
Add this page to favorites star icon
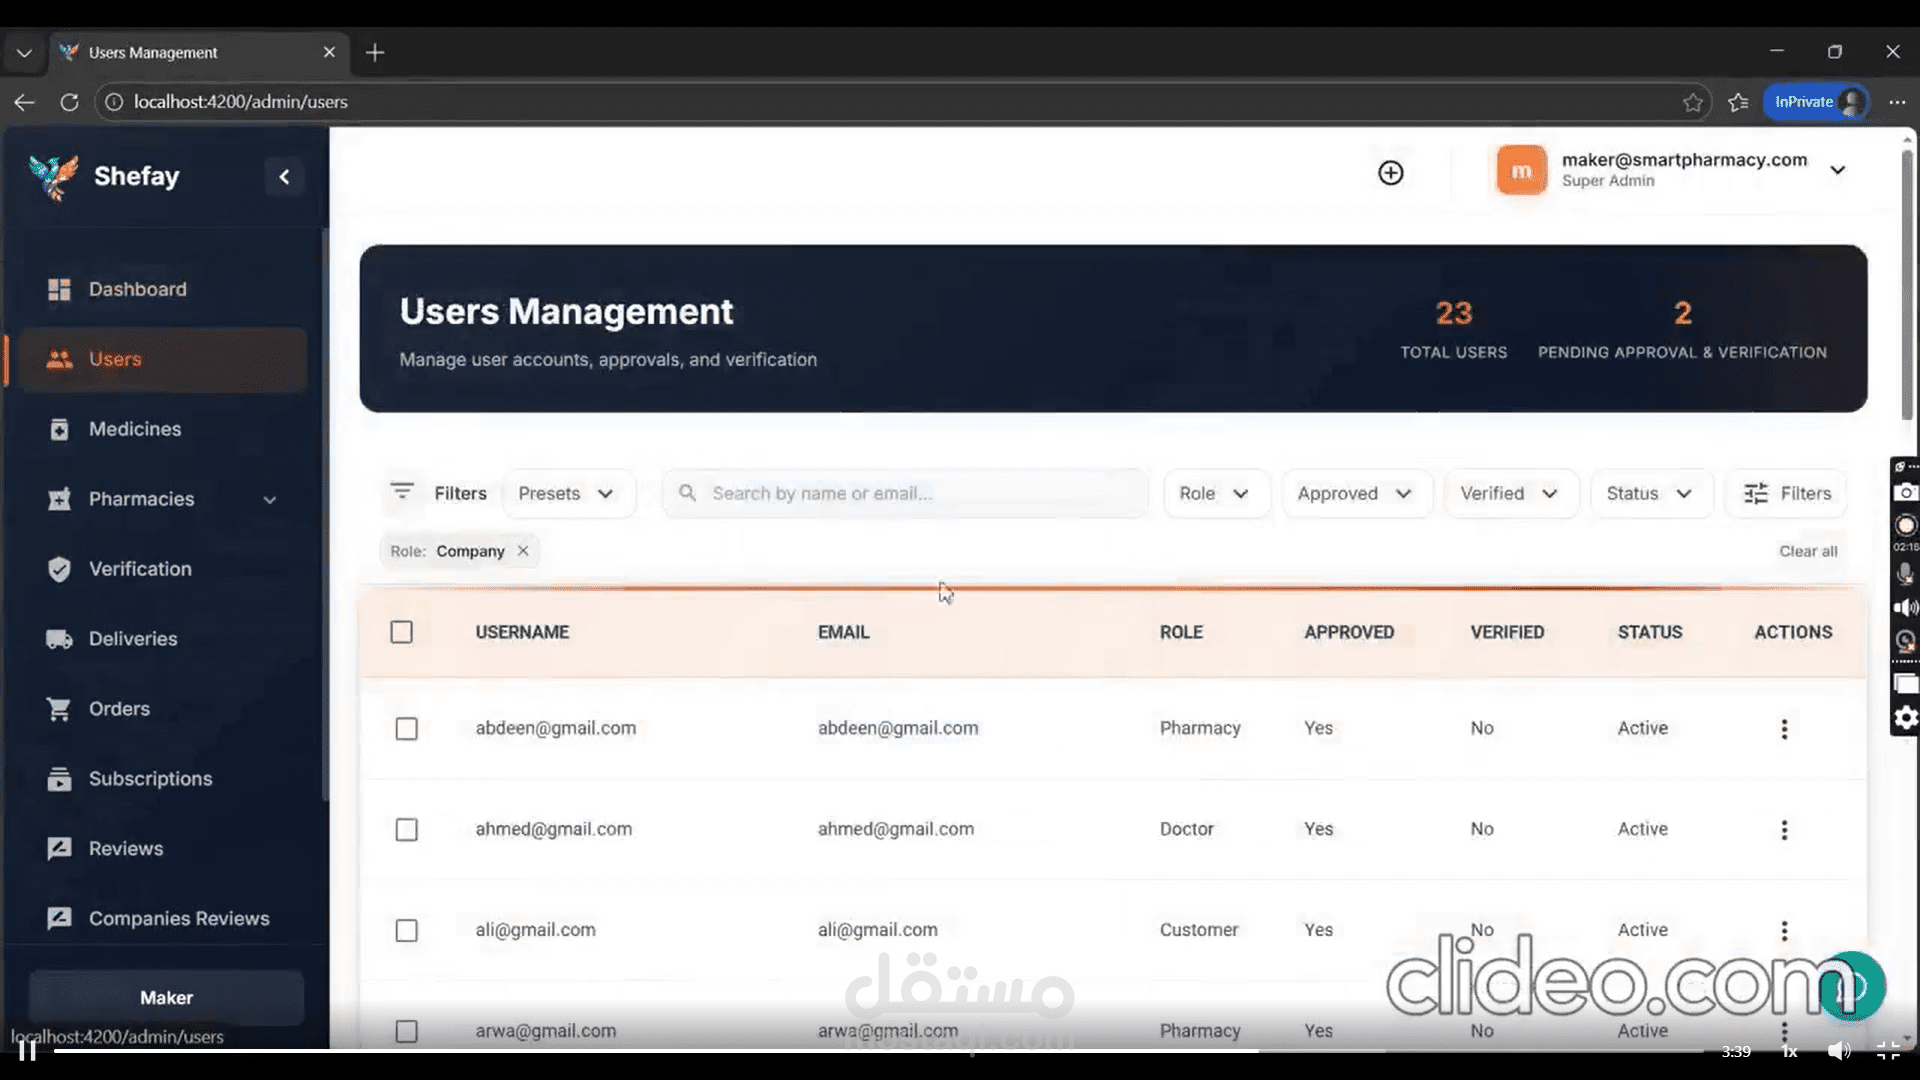tap(1692, 102)
